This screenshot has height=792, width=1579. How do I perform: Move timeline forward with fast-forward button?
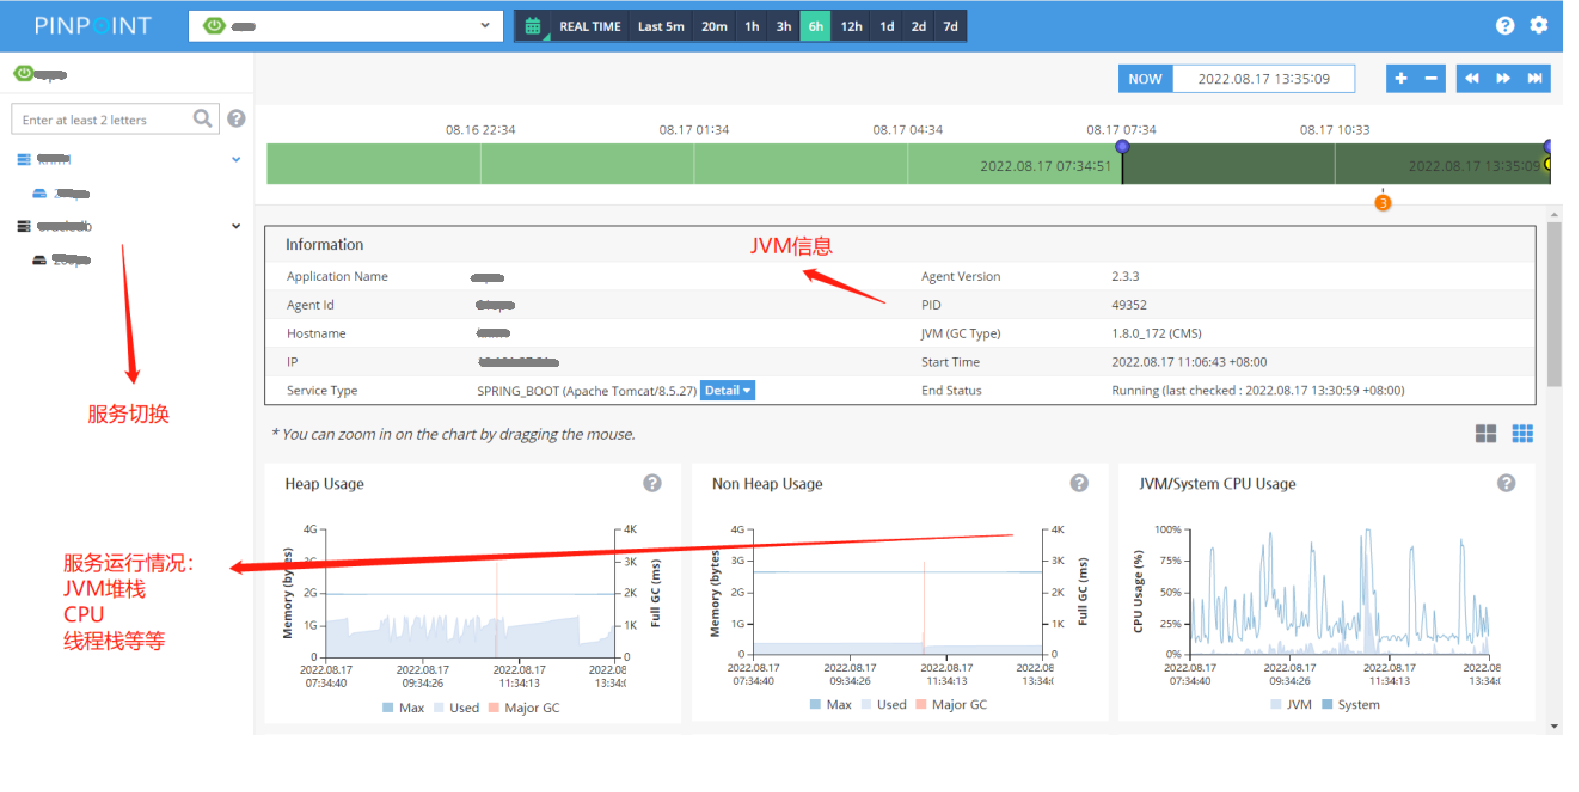coord(1503,79)
